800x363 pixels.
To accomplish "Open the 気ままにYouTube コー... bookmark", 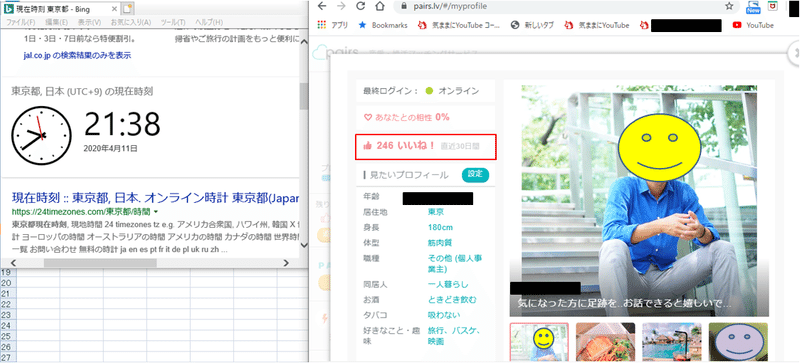I will coord(459,25).
